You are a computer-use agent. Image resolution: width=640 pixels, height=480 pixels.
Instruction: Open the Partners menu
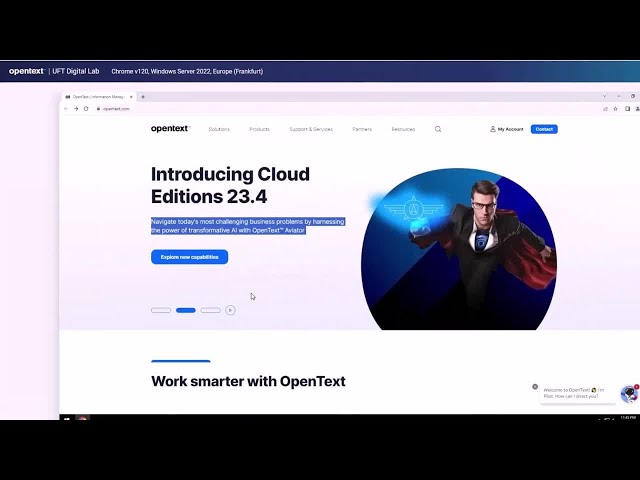pos(362,129)
